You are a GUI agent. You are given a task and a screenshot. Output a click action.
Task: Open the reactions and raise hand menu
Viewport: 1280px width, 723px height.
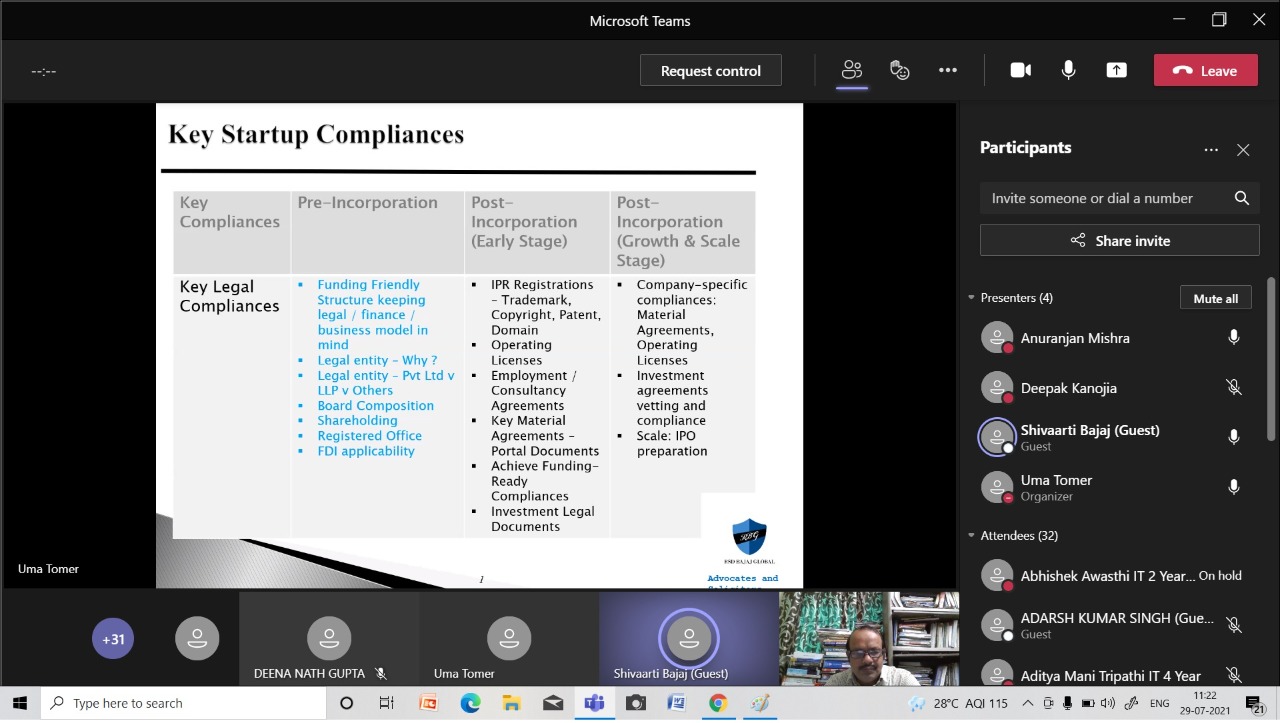pyautogui.click(x=899, y=70)
